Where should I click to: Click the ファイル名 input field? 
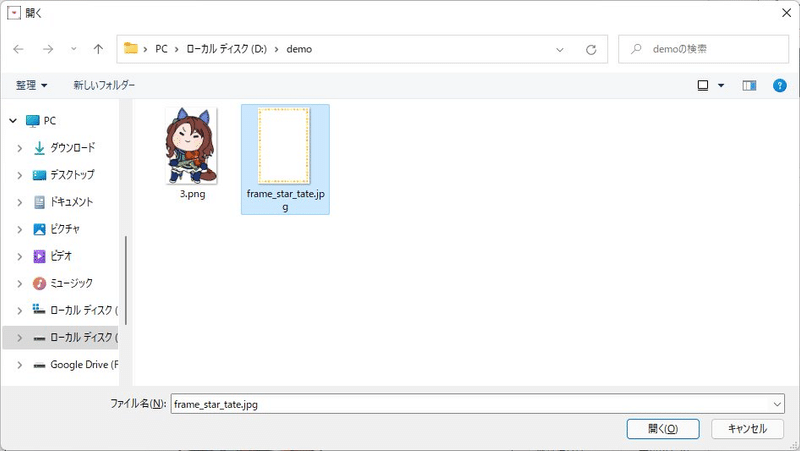pos(469,404)
